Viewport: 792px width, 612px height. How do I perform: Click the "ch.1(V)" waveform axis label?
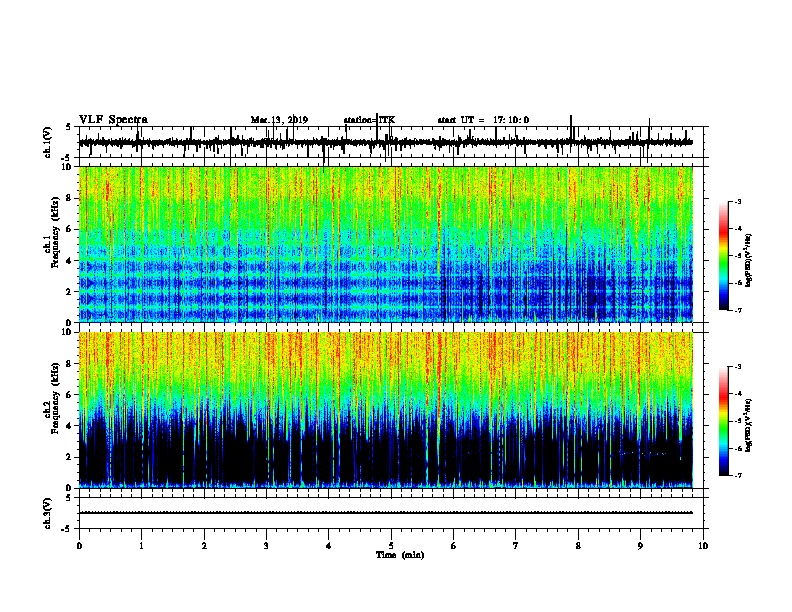(48, 142)
